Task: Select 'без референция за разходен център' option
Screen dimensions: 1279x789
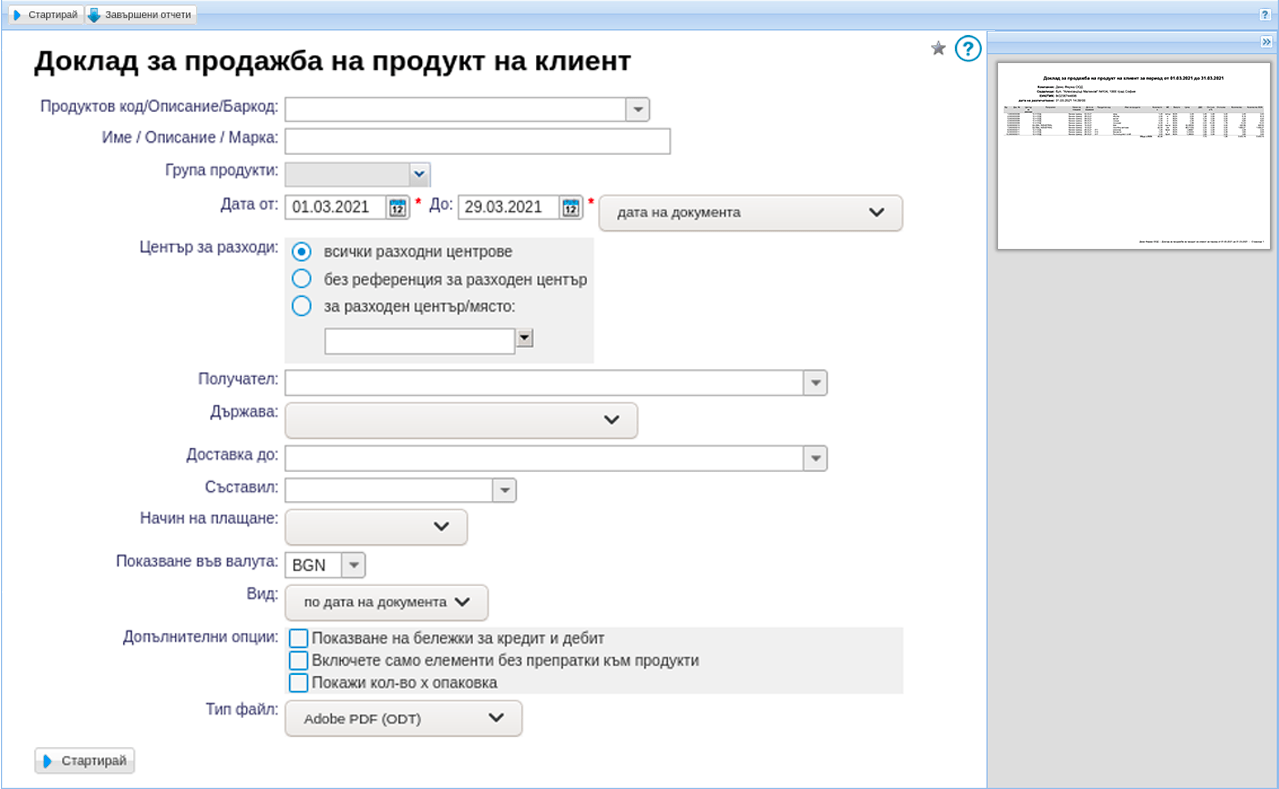Action: coord(301,279)
